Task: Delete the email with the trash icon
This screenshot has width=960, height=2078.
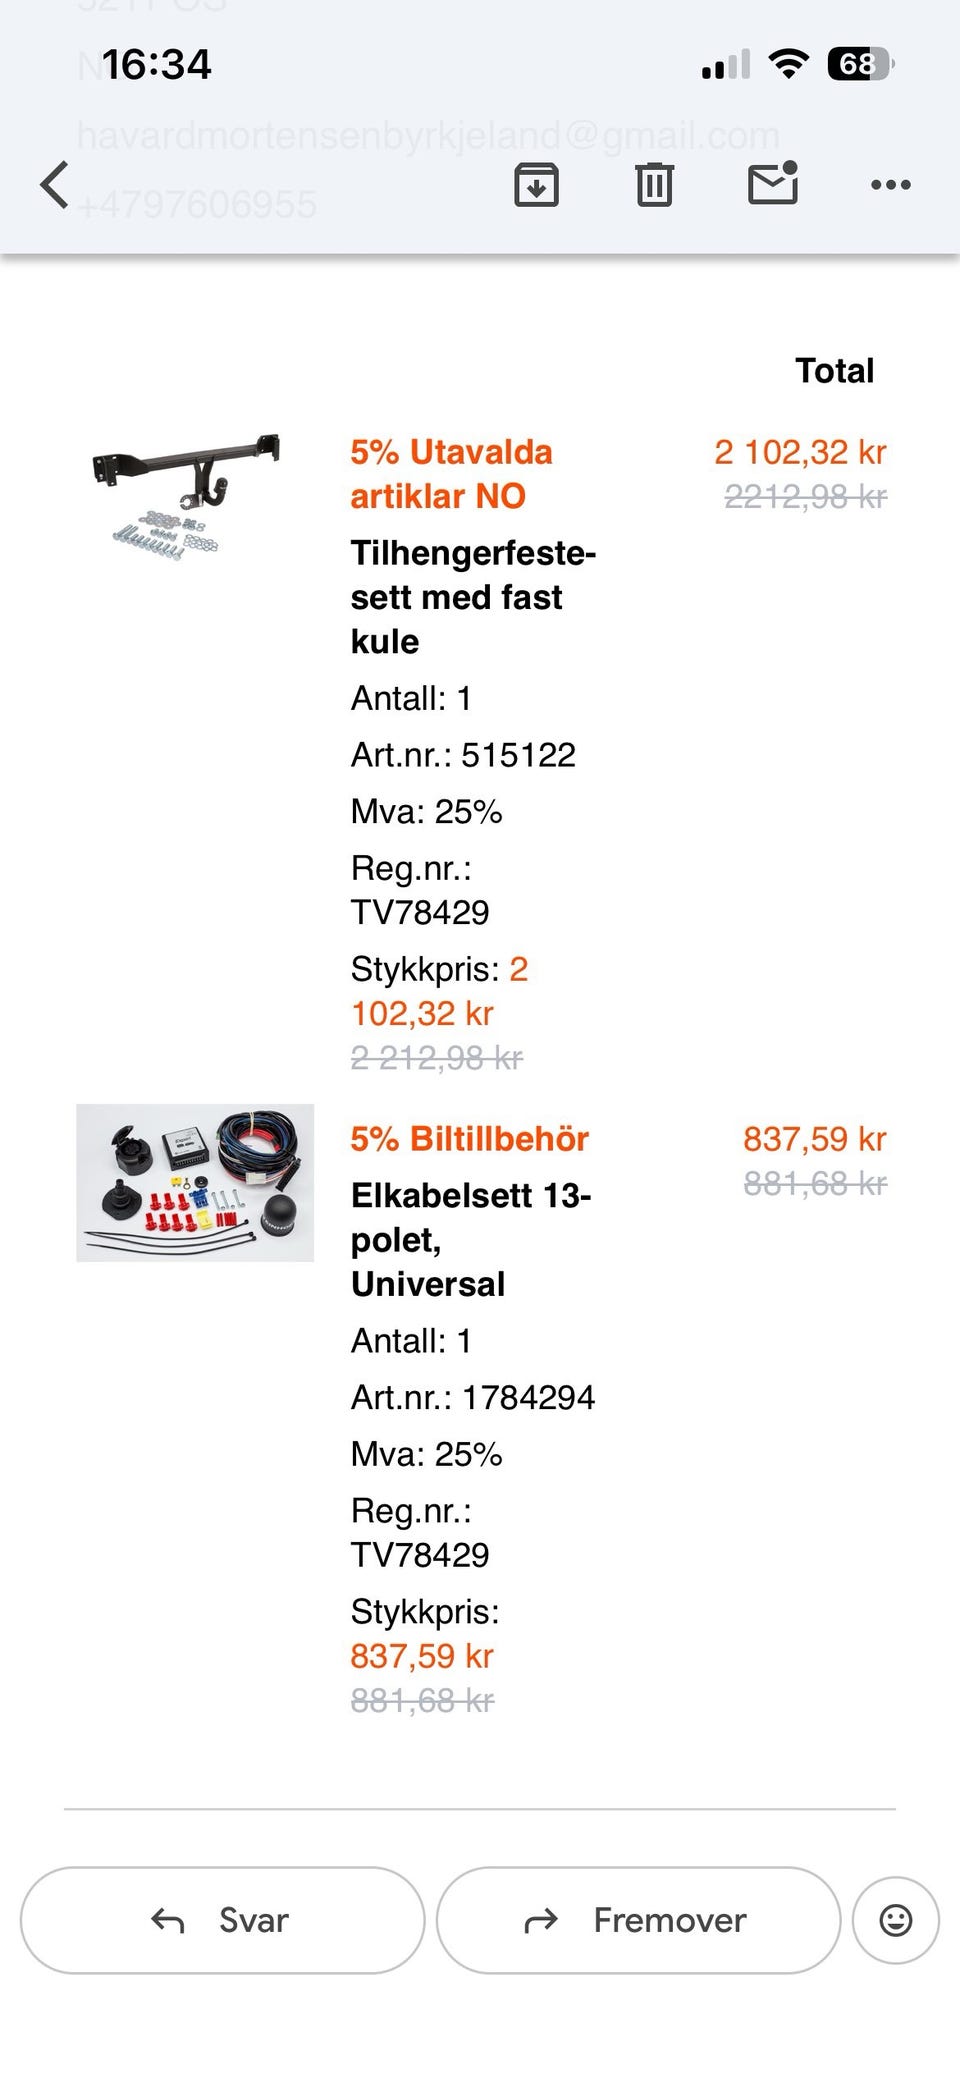Action: (655, 184)
